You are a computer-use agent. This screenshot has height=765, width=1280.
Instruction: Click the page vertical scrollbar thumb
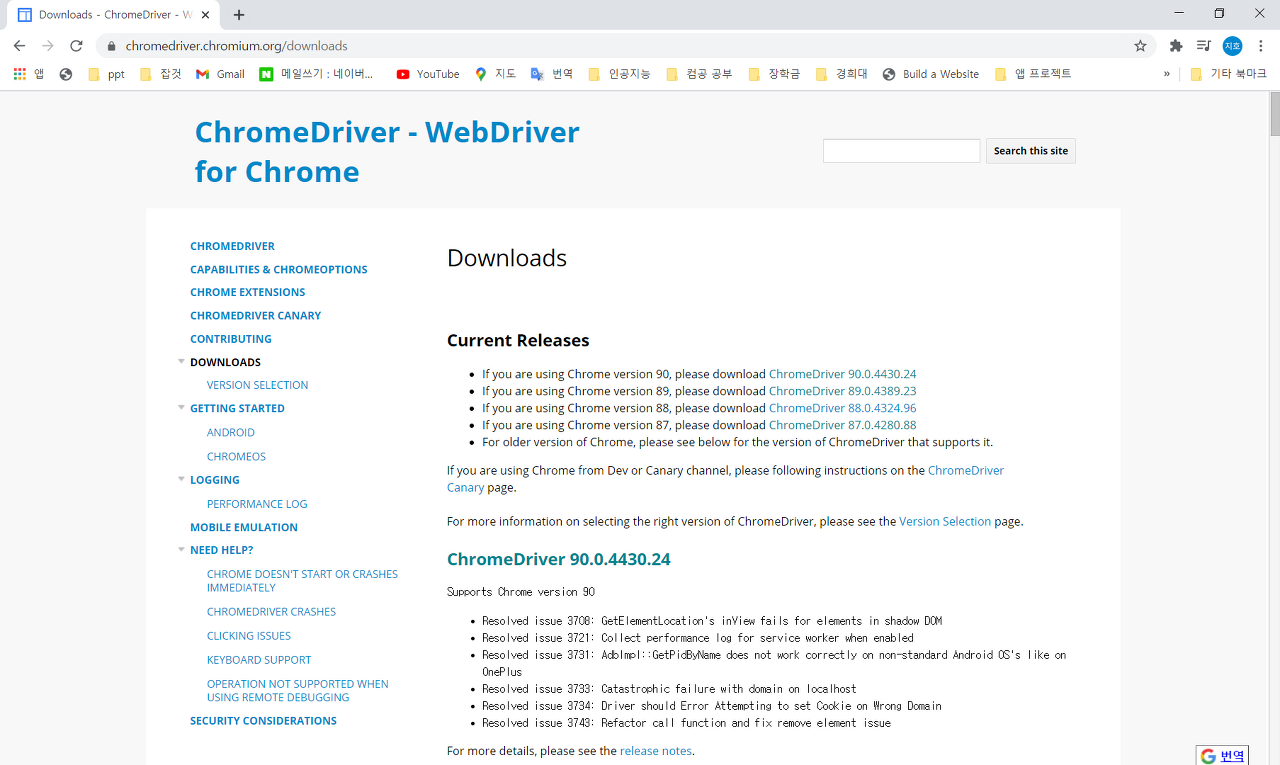(1274, 113)
